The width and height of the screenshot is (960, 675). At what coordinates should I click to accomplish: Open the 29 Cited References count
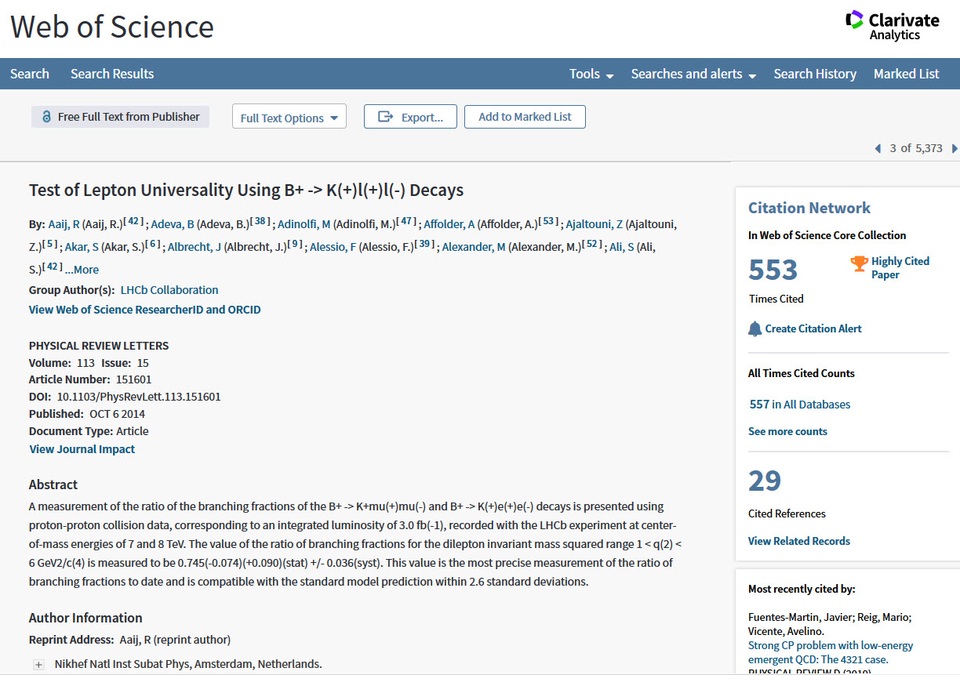tap(765, 481)
